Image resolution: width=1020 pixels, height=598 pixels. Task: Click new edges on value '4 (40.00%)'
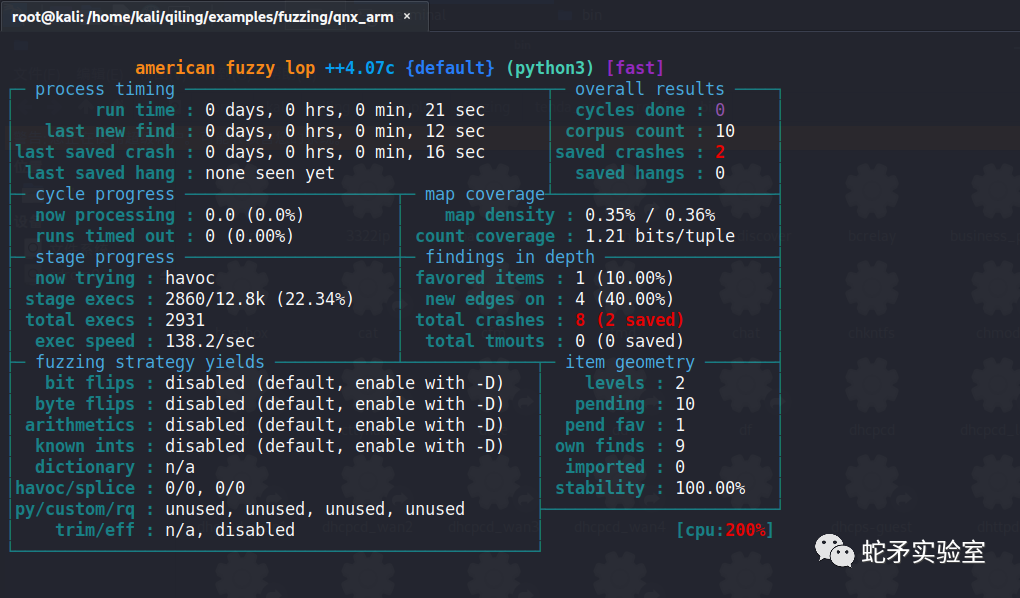click(624, 299)
